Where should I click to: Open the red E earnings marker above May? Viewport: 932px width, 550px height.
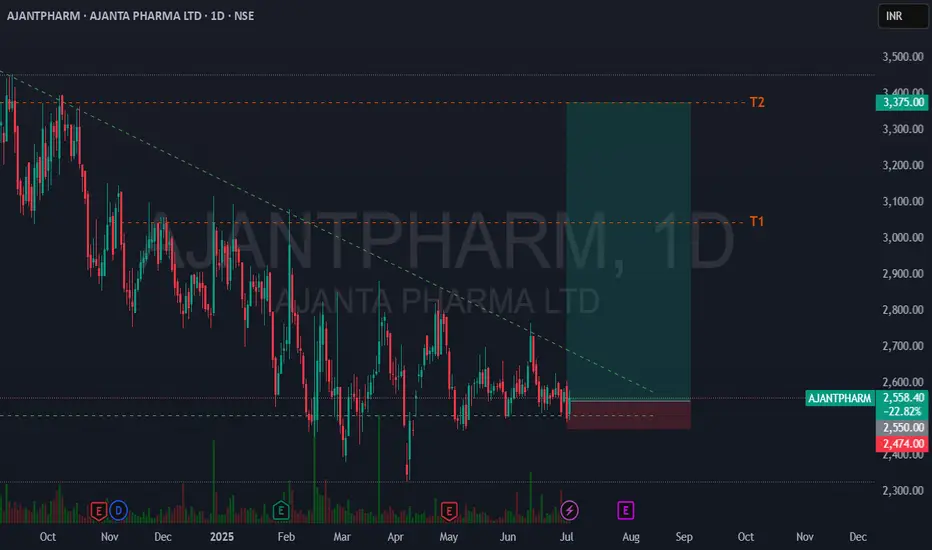click(x=449, y=510)
